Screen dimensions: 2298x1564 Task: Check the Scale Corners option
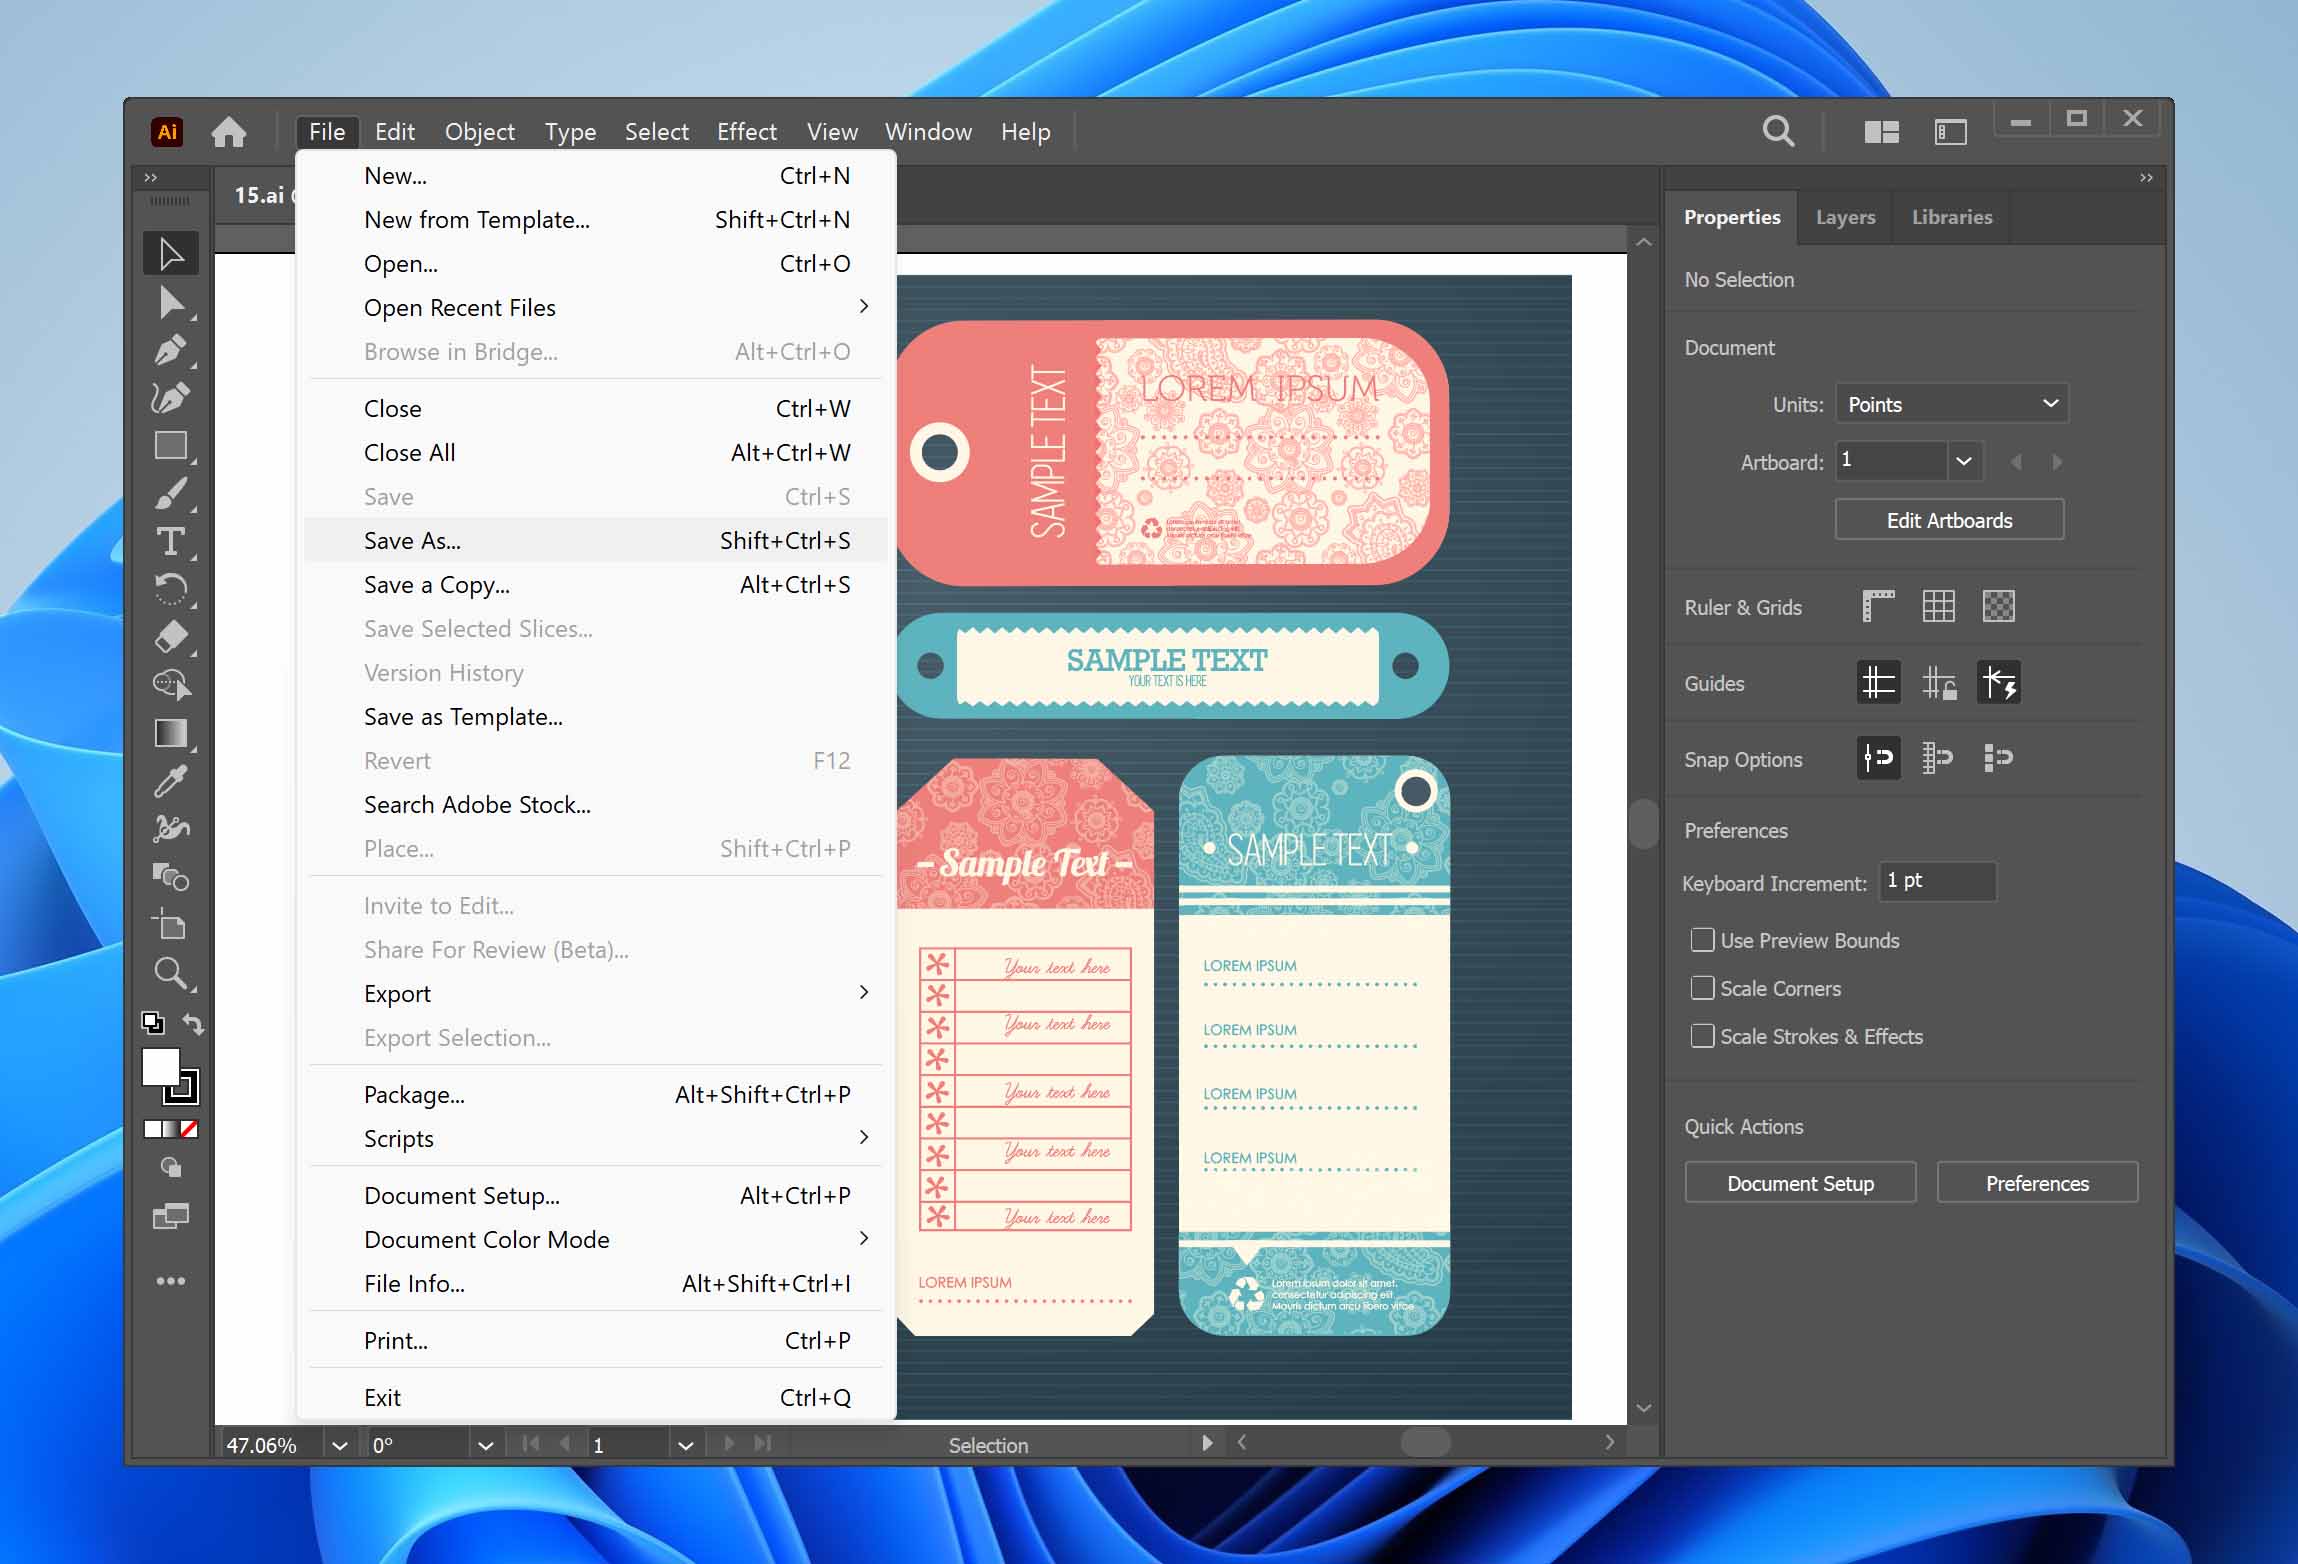(x=1702, y=988)
